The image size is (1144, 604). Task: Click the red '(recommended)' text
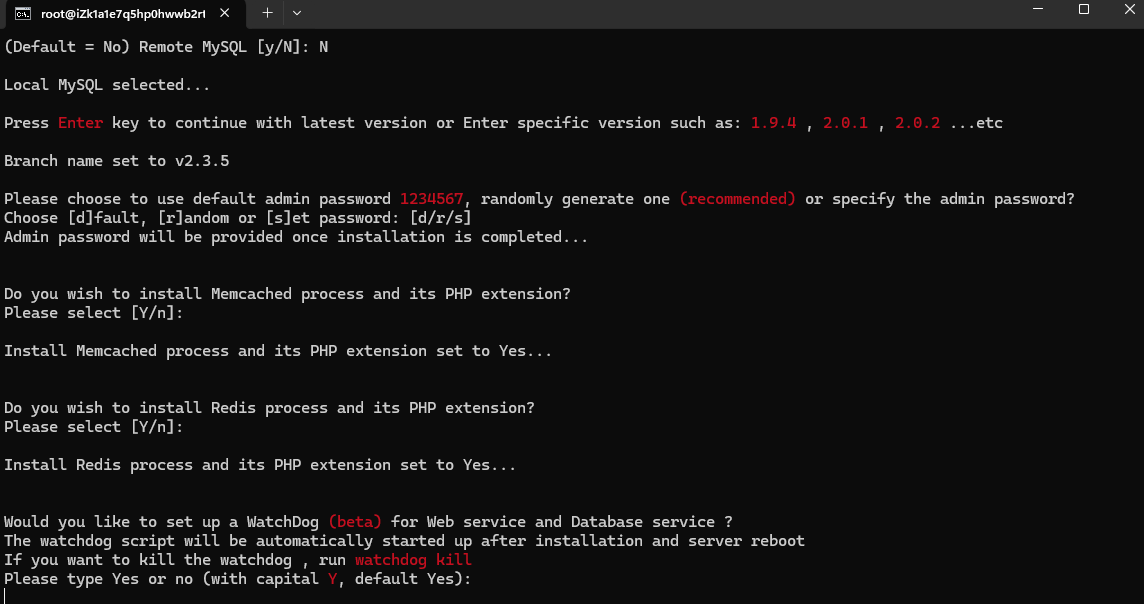tap(738, 199)
